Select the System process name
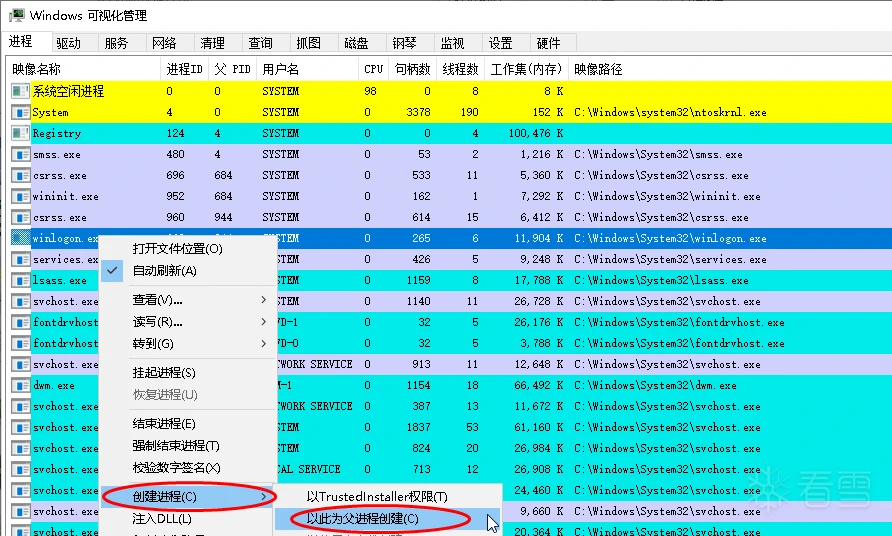The image size is (892, 536). click(50, 113)
